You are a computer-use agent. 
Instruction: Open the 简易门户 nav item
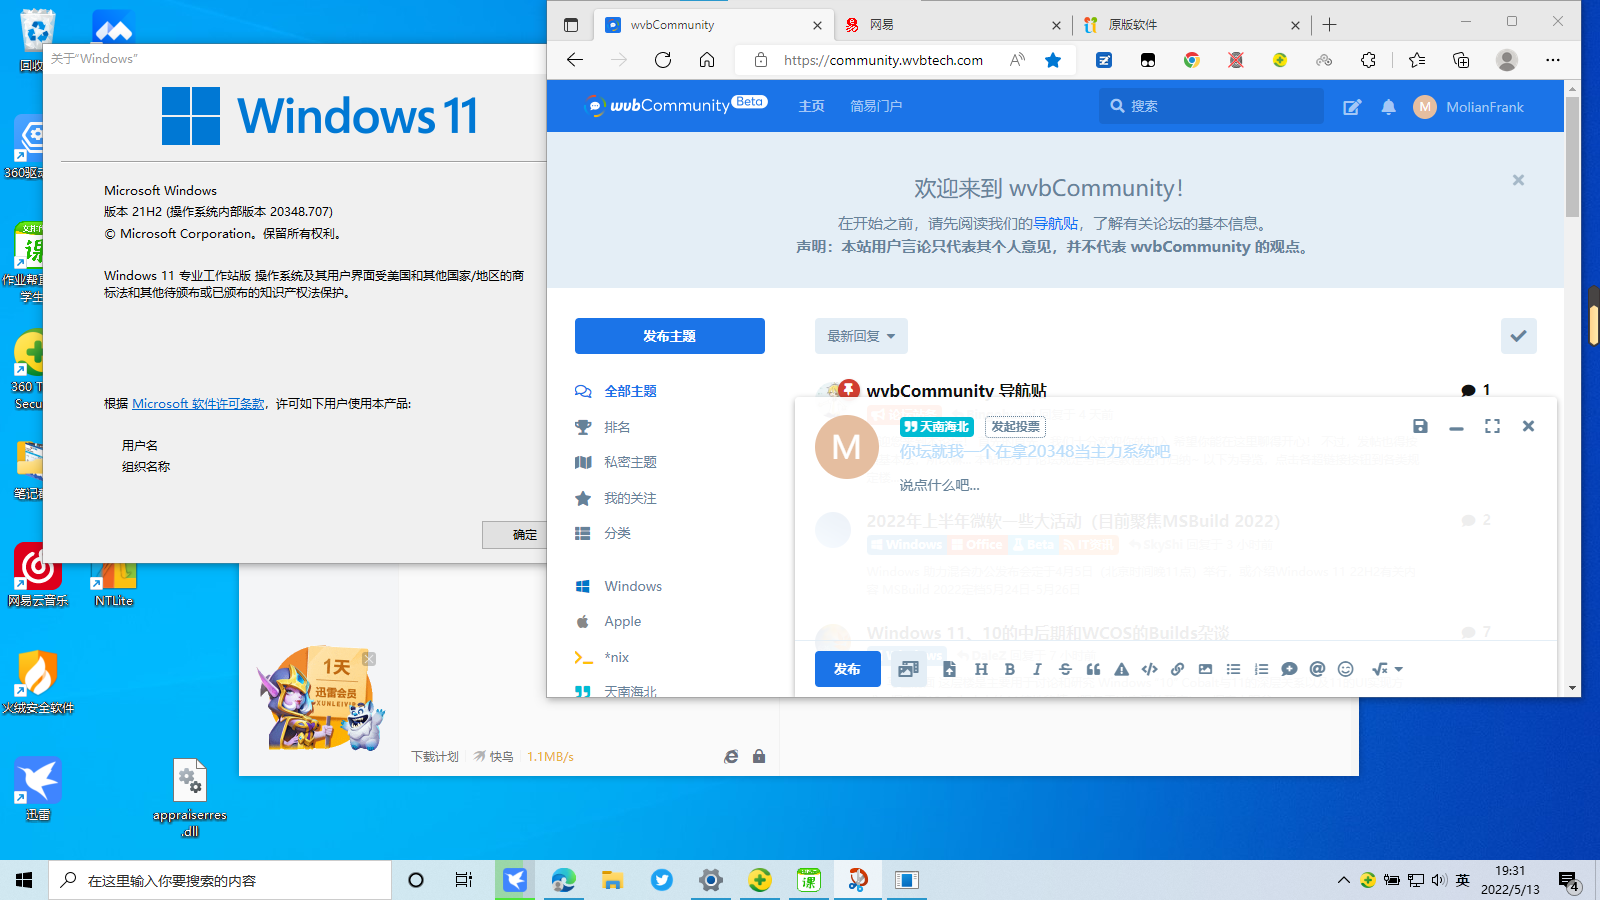[x=876, y=106]
